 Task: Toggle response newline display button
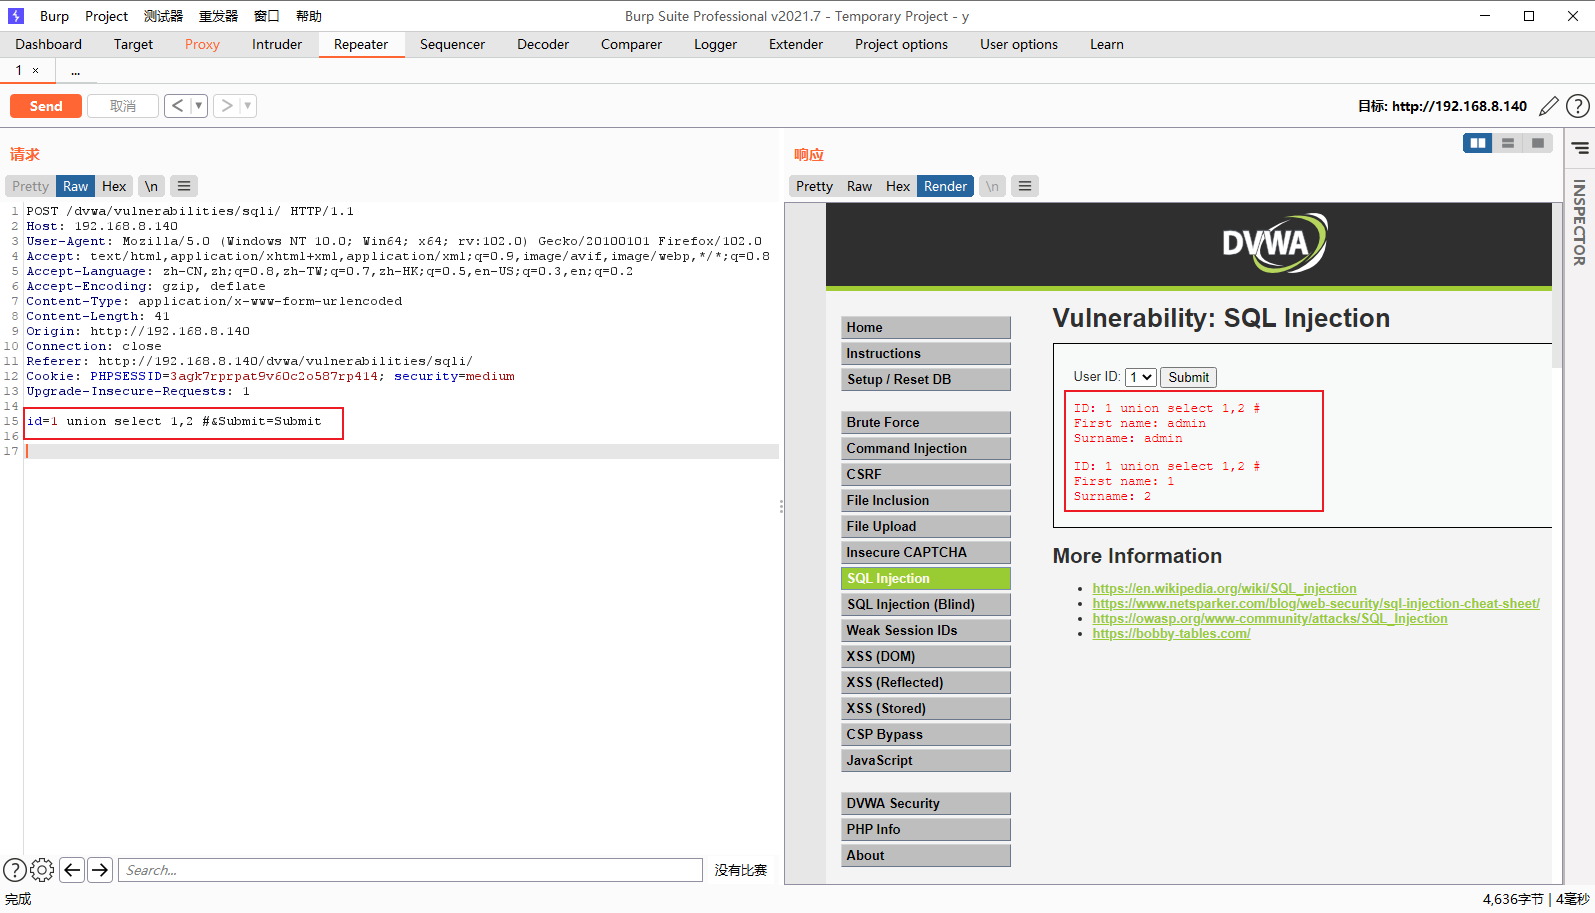[992, 186]
